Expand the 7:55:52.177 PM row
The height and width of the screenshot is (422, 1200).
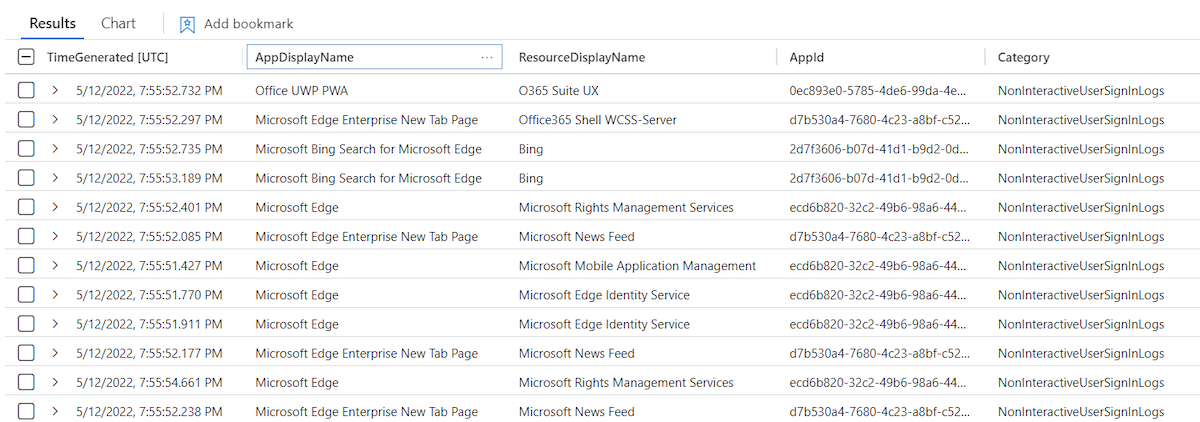point(56,354)
